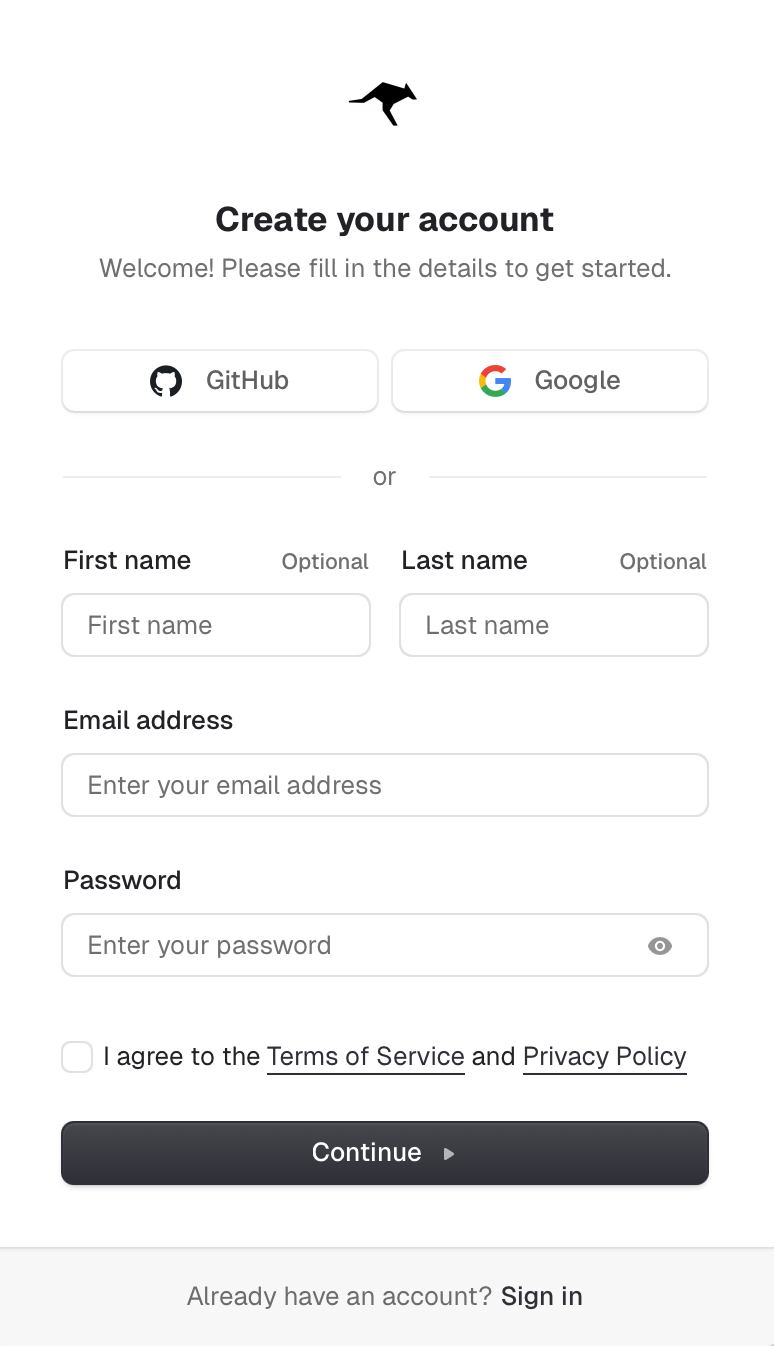Viewport: 774px width, 1346px height.
Task: Sign up using Google
Action: coord(549,380)
